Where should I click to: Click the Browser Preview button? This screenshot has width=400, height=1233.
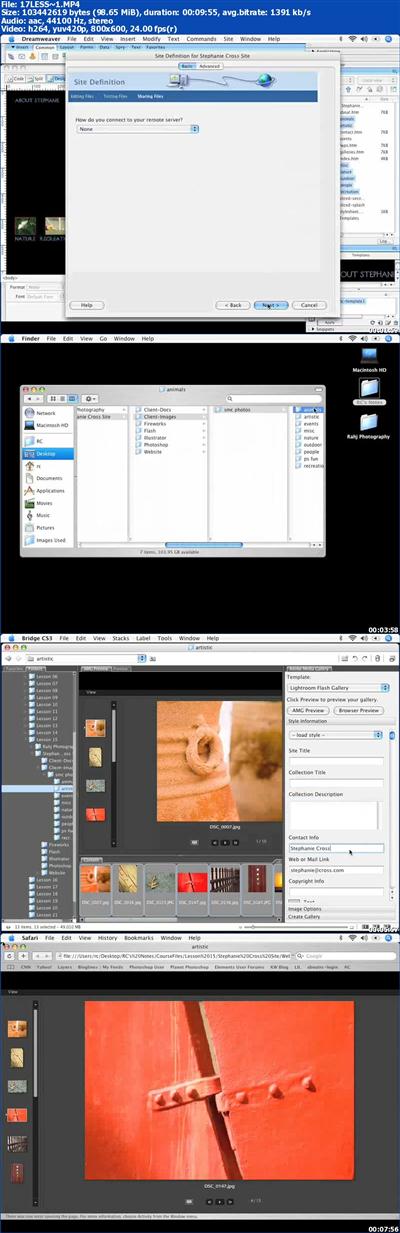pyautogui.click(x=359, y=710)
